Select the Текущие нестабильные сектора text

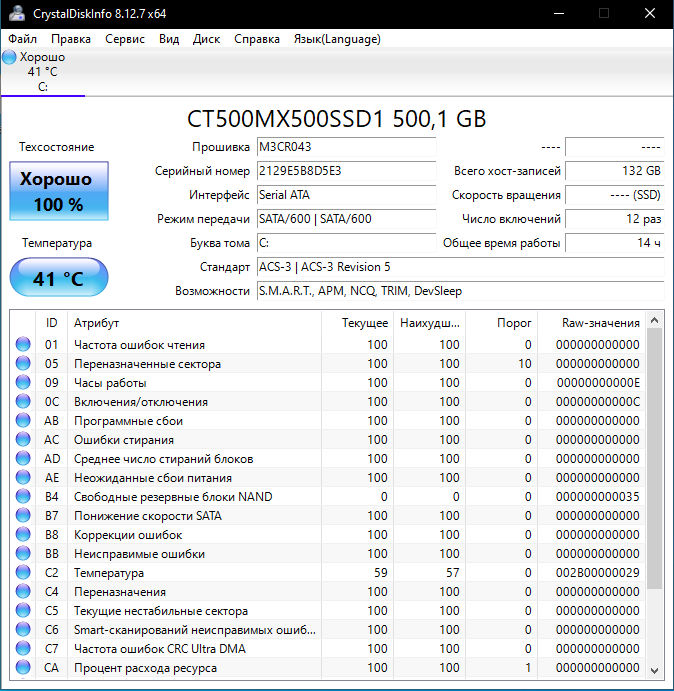pos(160,611)
